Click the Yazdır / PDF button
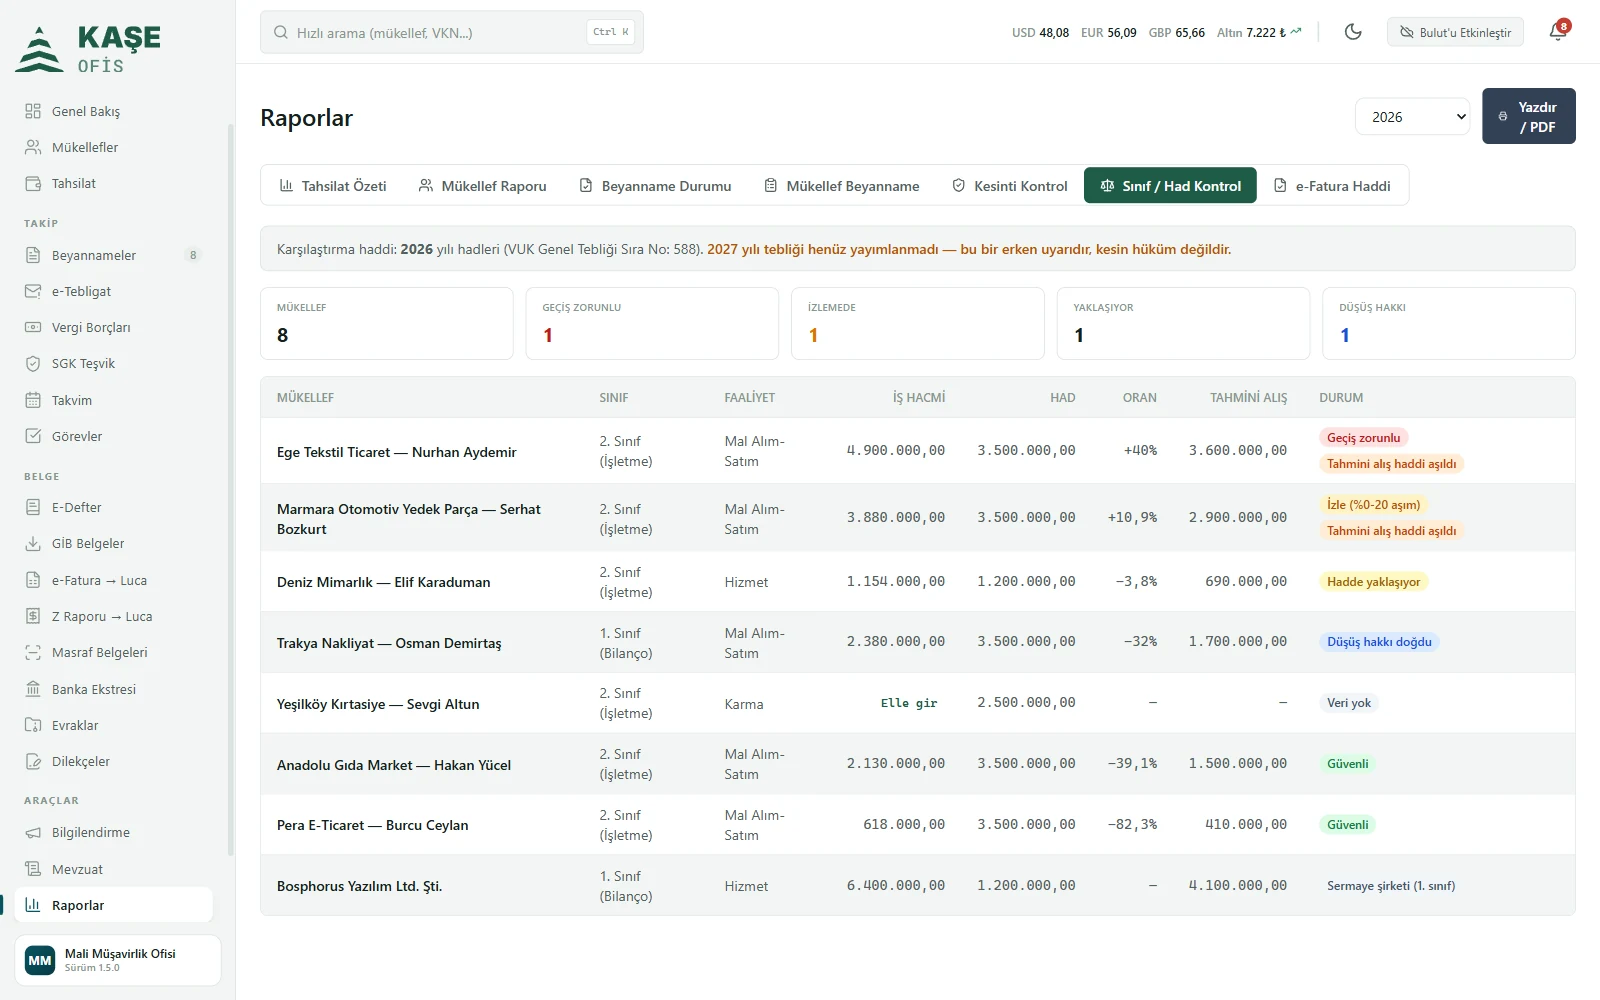 click(x=1528, y=117)
